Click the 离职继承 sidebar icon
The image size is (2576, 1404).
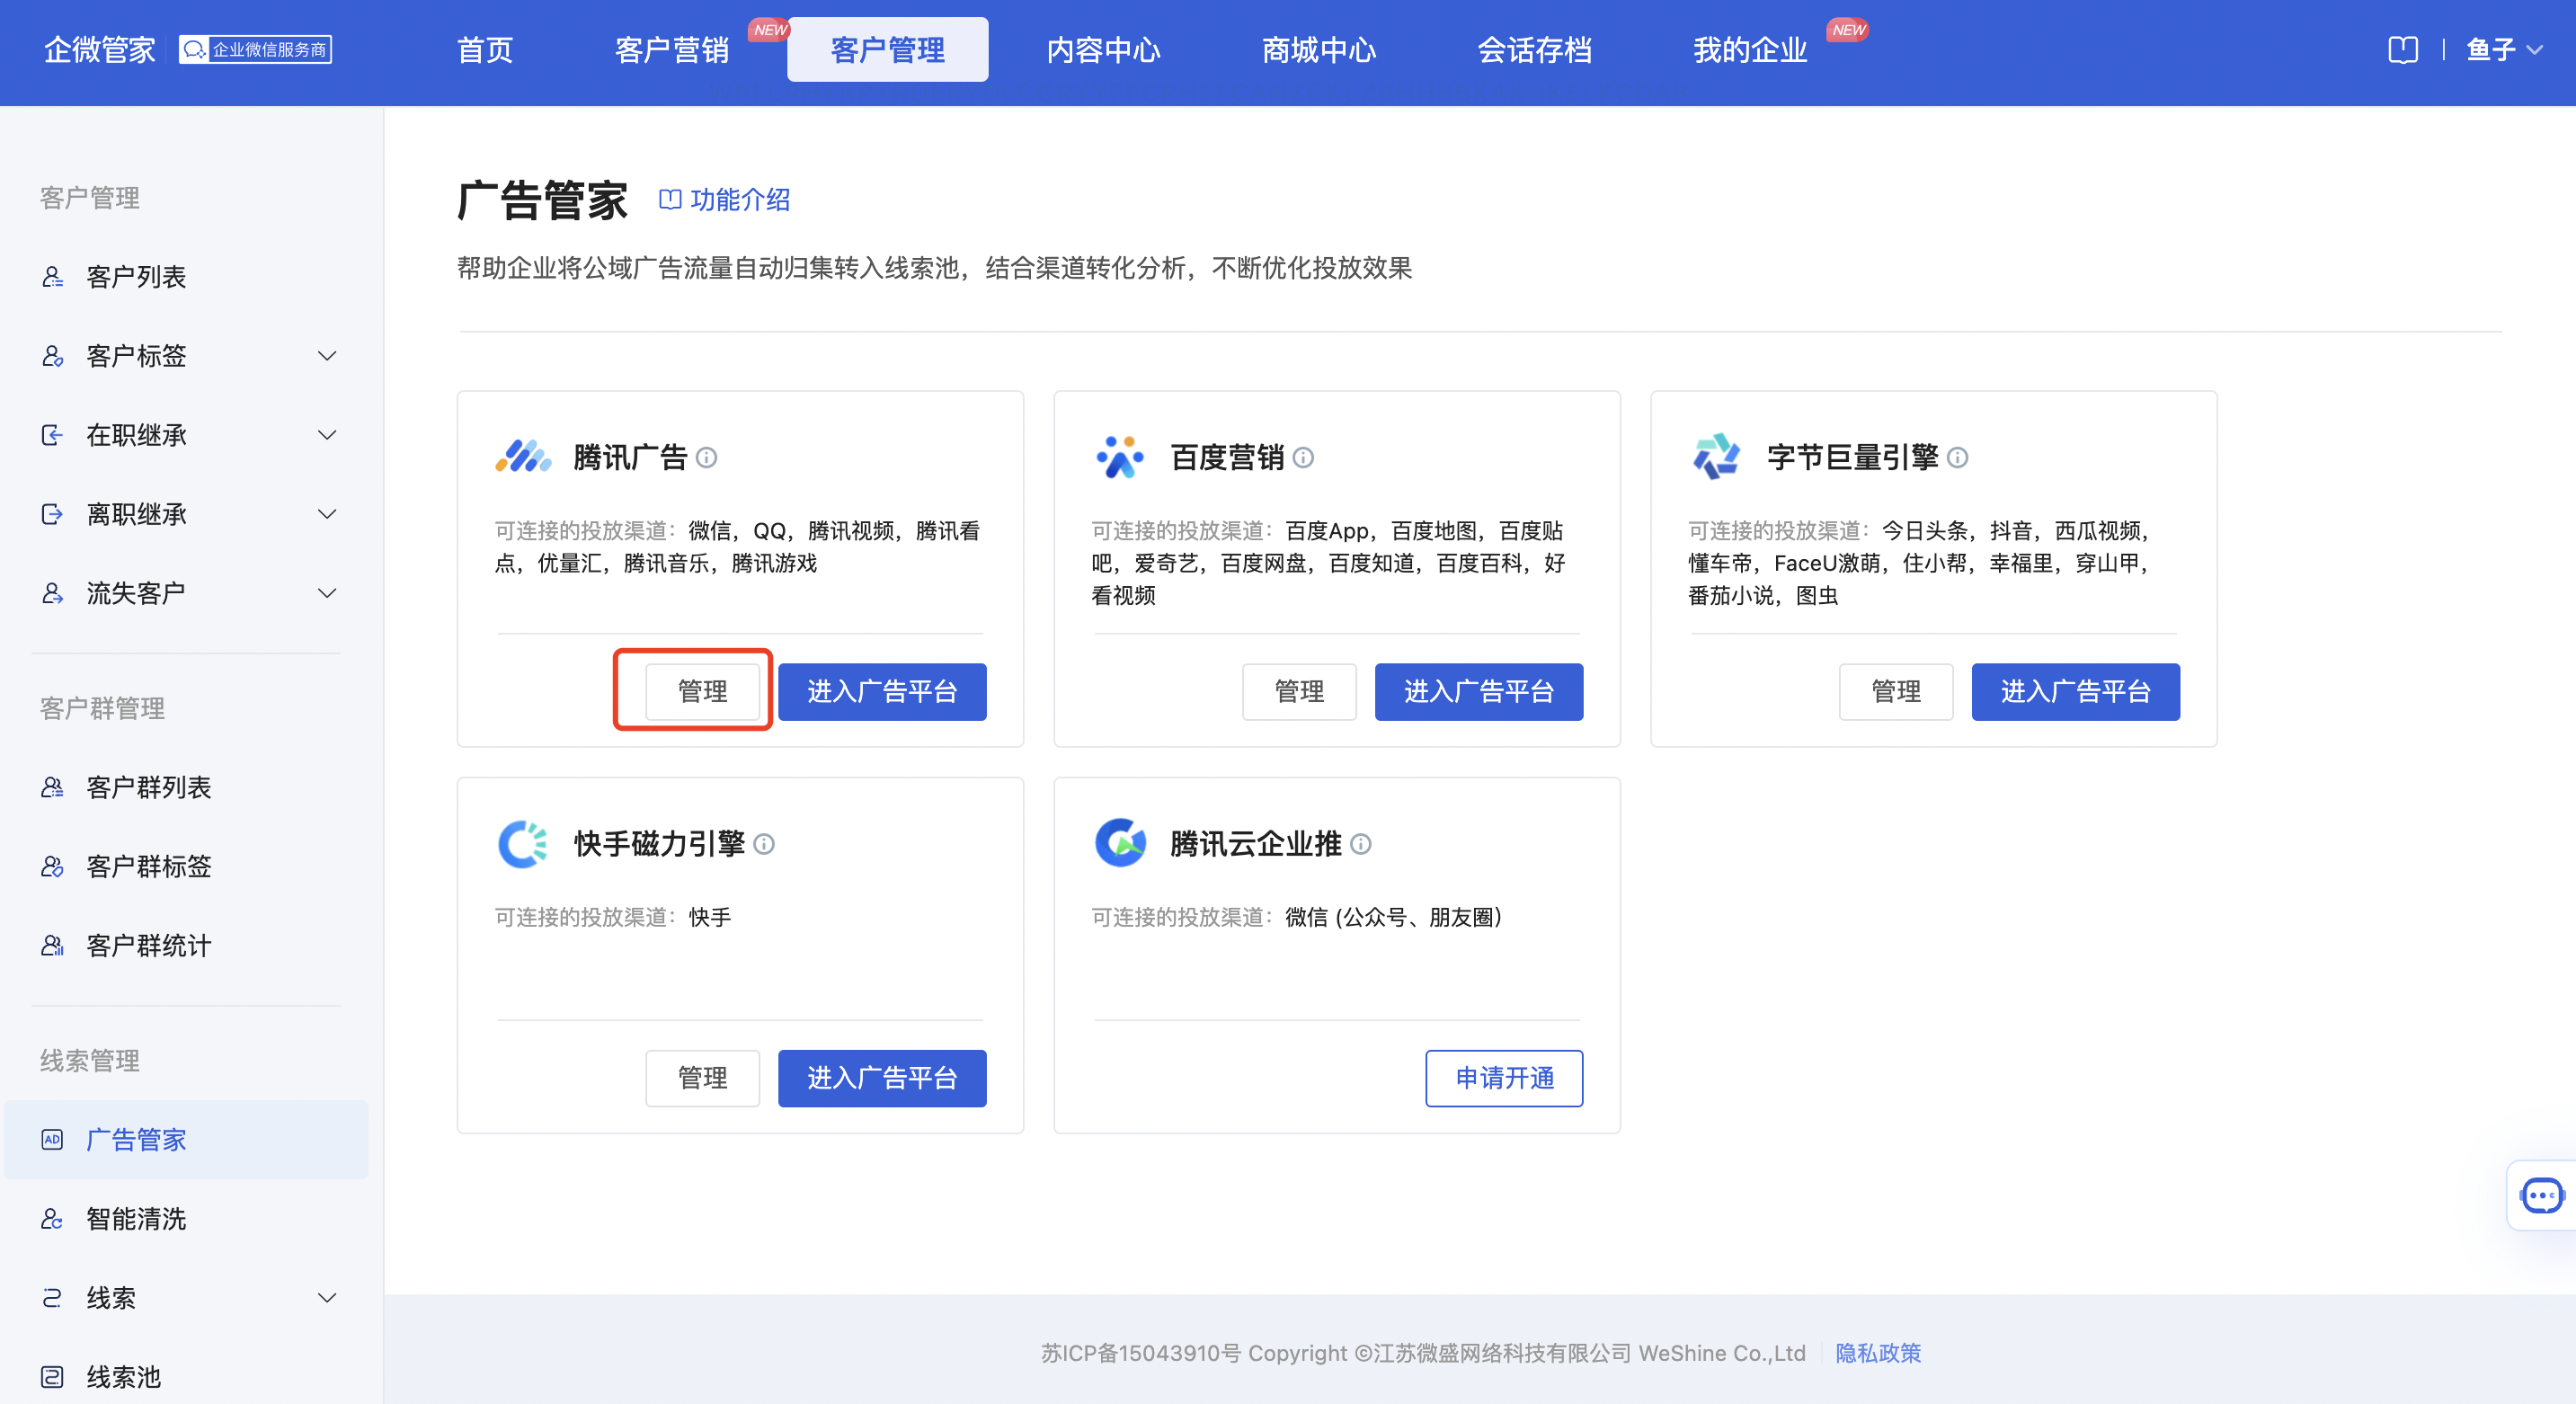coord(52,514)
